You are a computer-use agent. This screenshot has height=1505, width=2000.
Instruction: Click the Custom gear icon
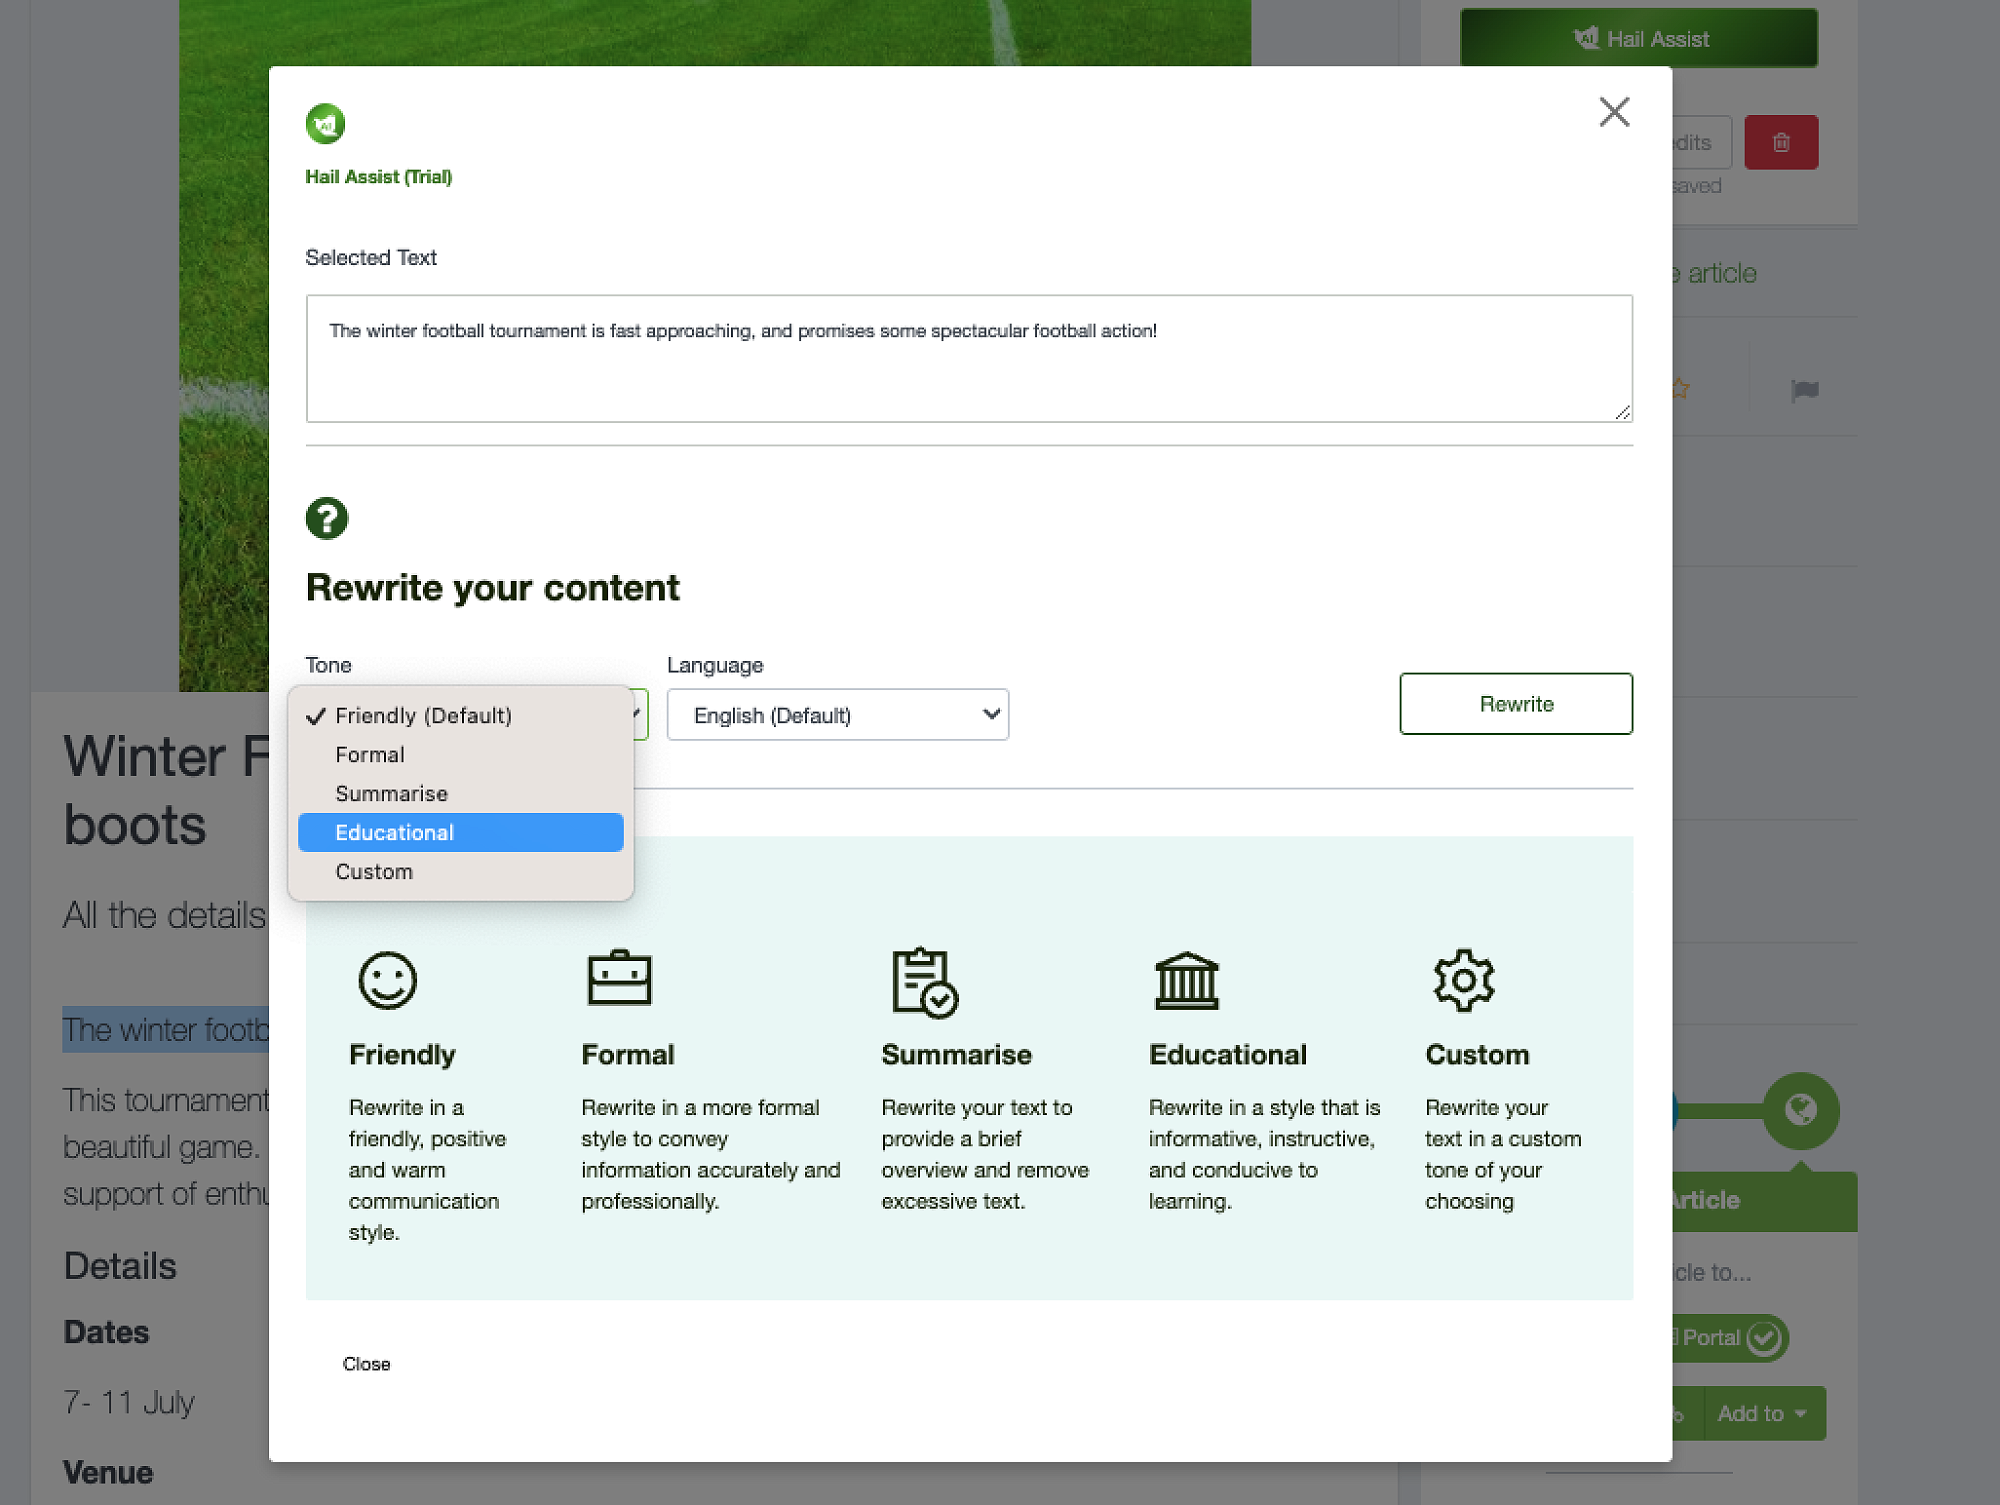(1463, 980)
